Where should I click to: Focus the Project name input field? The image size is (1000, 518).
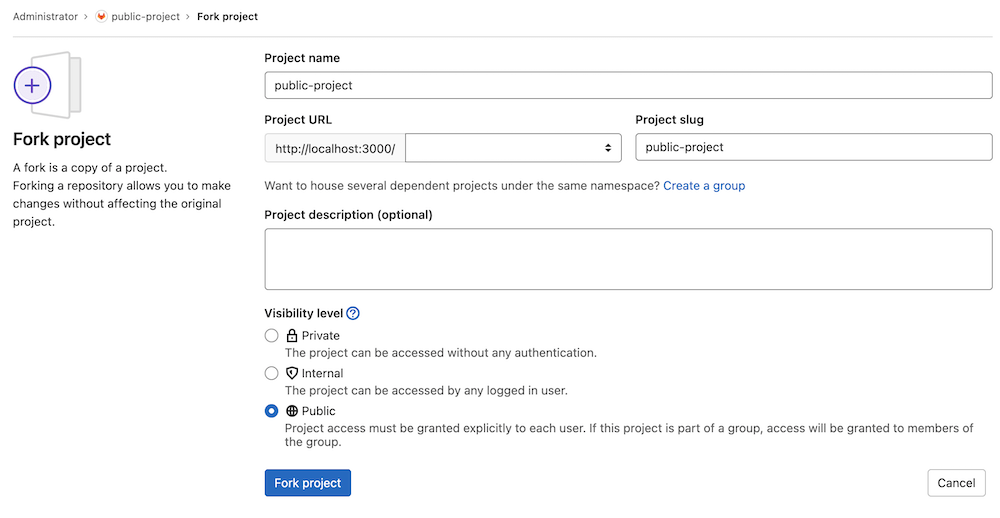point(628,85)
